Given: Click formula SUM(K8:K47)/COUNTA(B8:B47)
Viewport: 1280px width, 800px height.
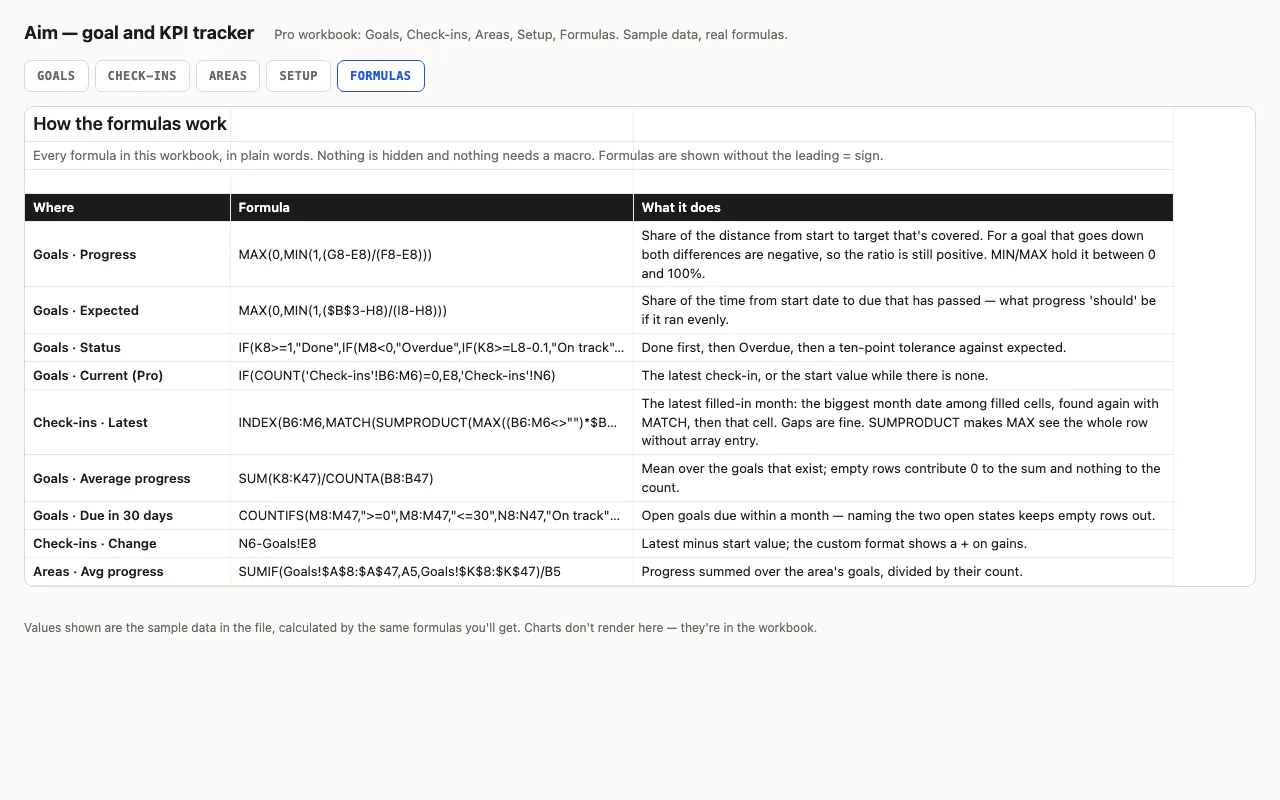Looking at the screenshot, I should [x=432, y=478].
